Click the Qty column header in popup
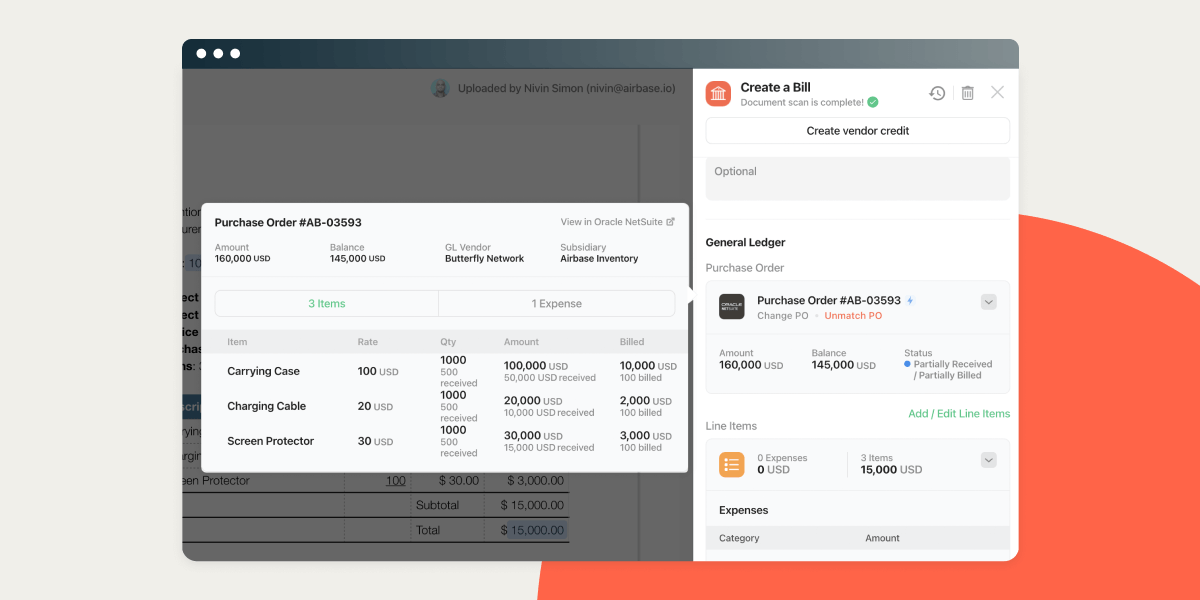1200x600 pixels. click(448, 342)
